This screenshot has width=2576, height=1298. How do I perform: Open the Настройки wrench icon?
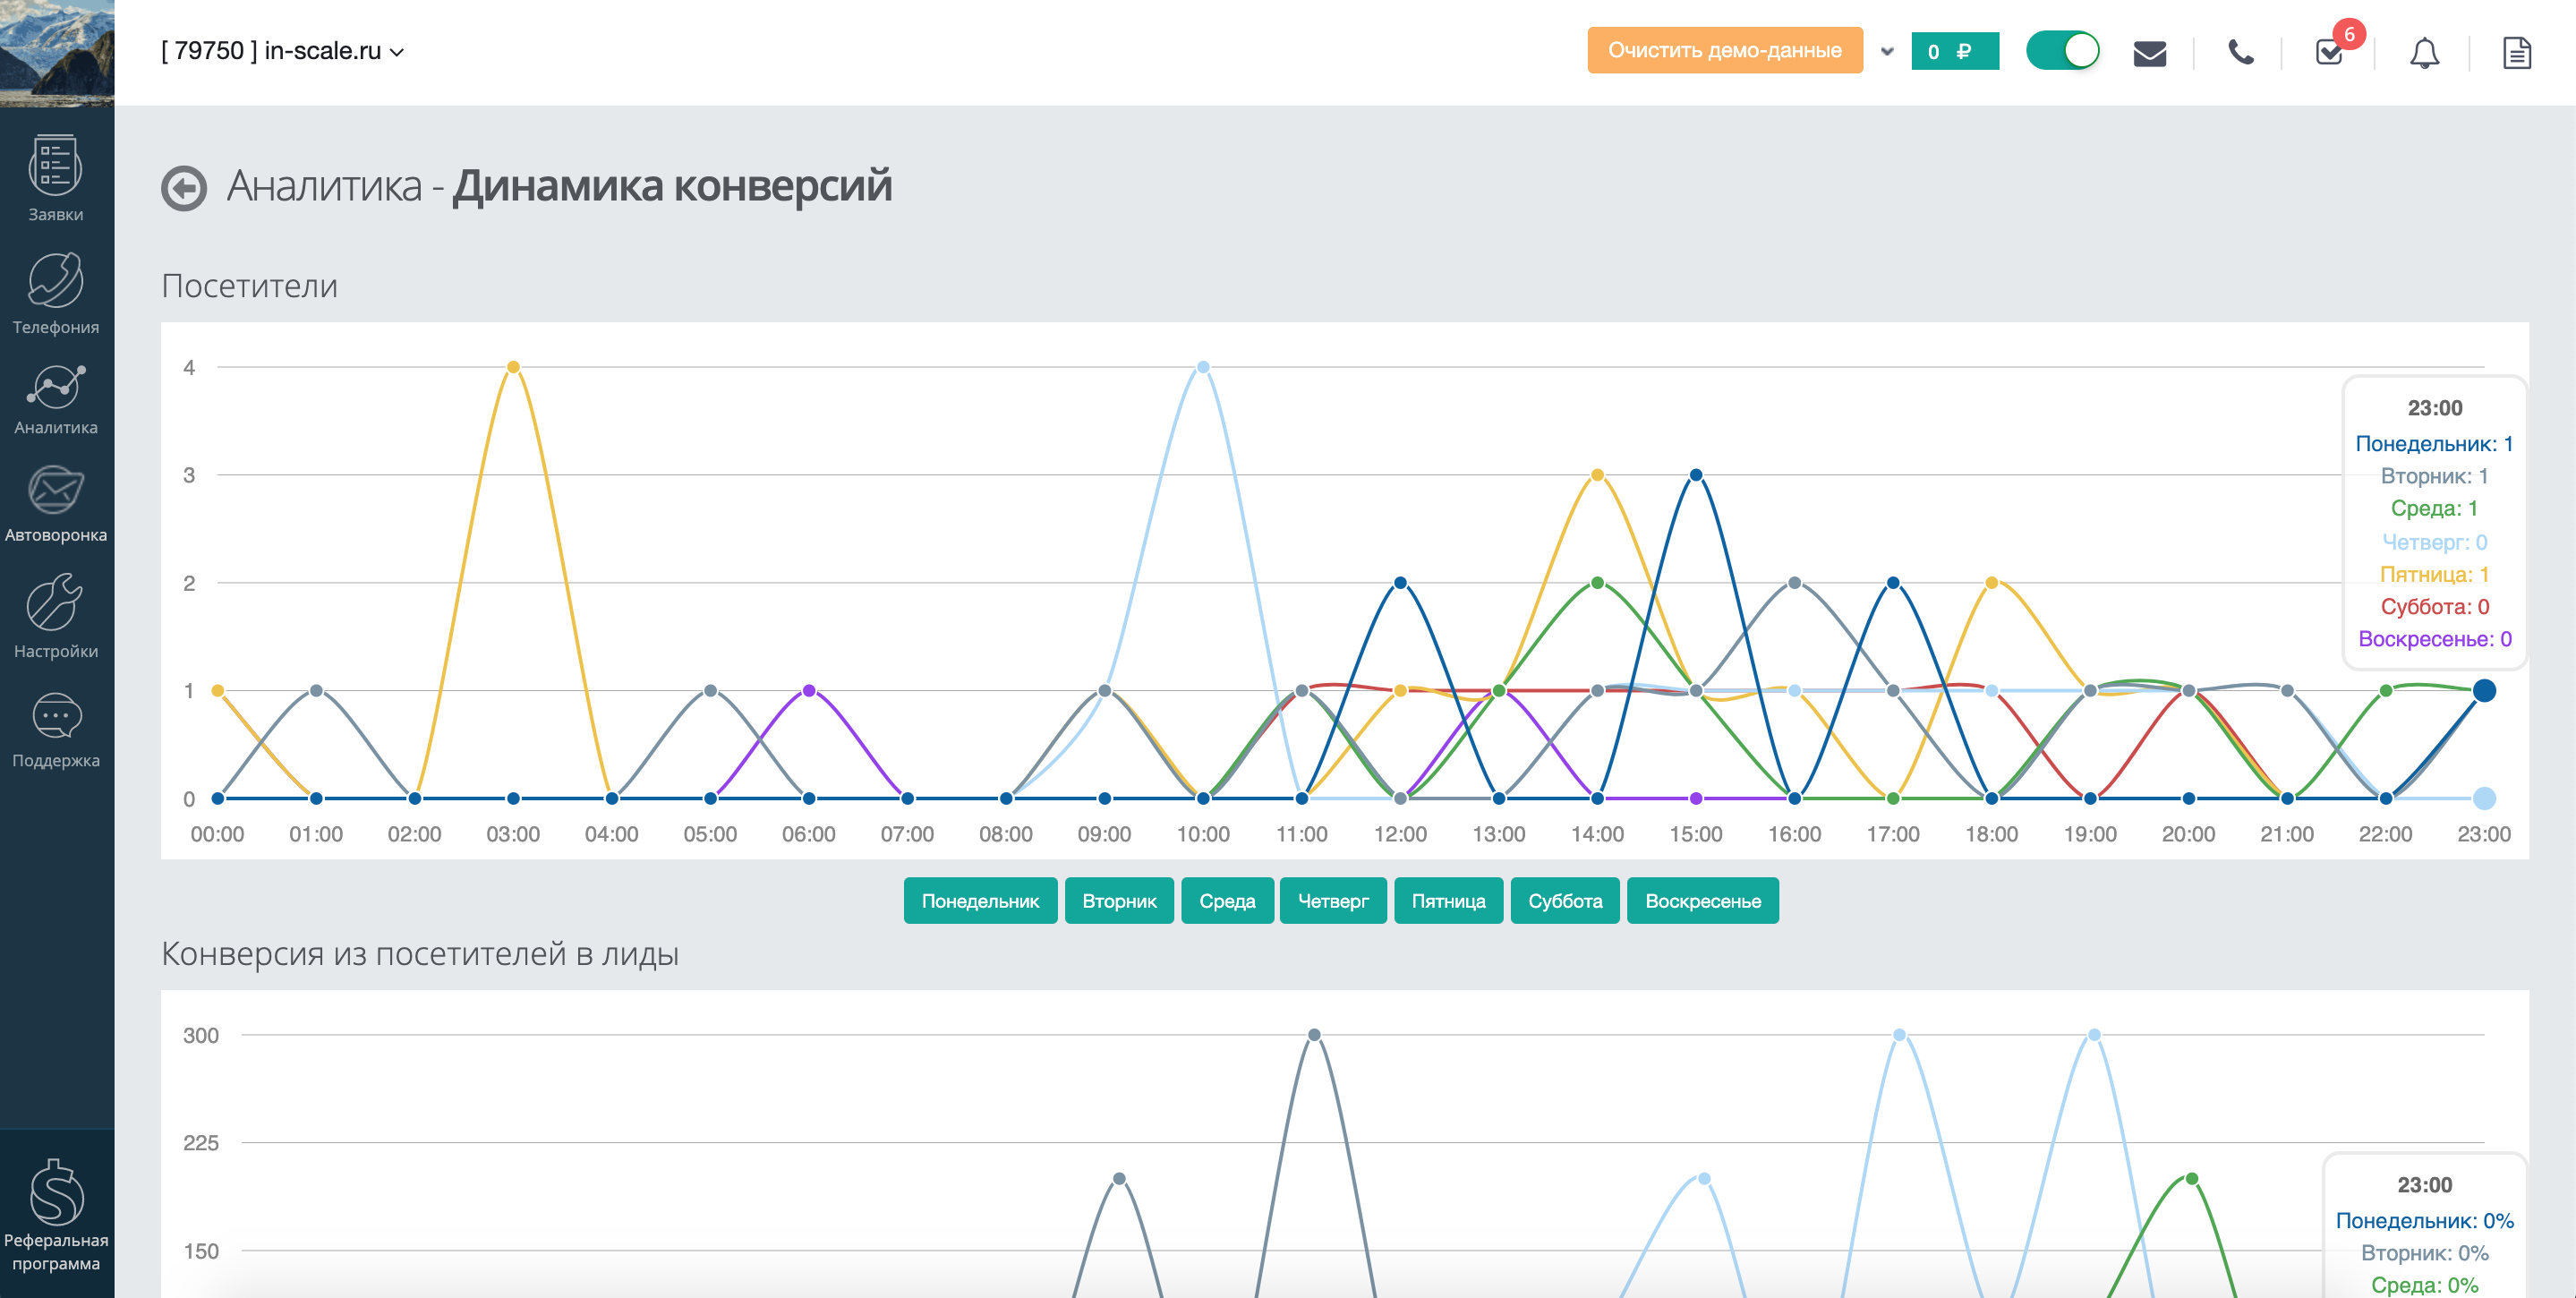point(55,602)
